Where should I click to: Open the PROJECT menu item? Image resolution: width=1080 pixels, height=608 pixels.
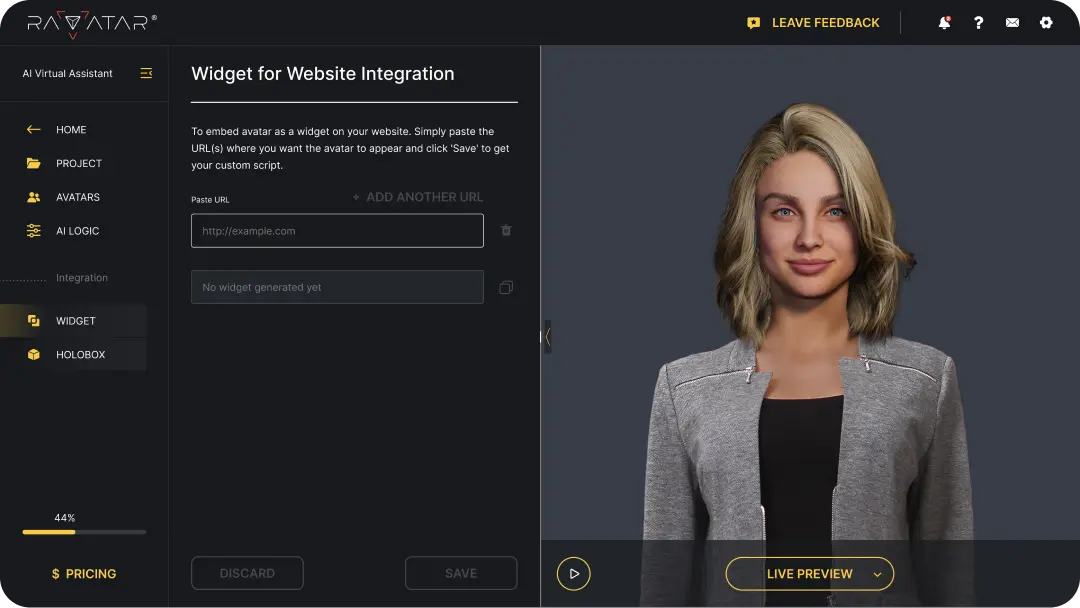click(x=79, y=163)
